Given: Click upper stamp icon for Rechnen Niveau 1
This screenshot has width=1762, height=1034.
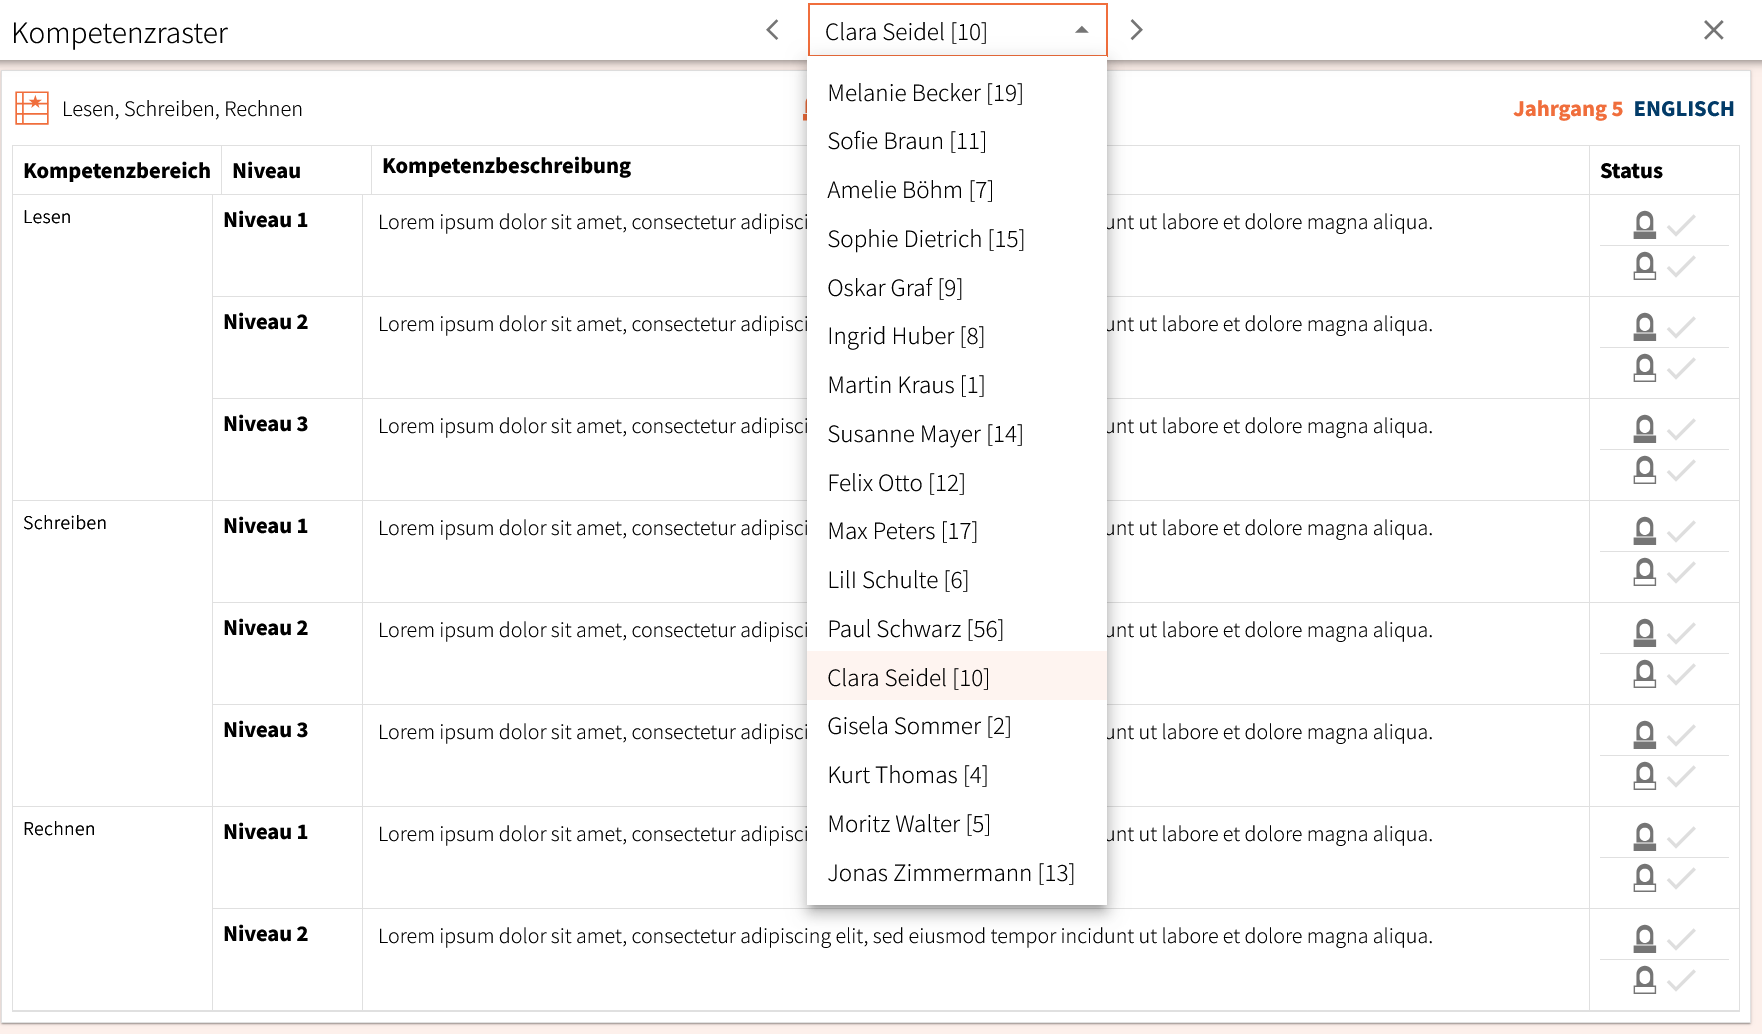Looking at the screenshot, I should pyautogui.click(x=1644, y=836).
